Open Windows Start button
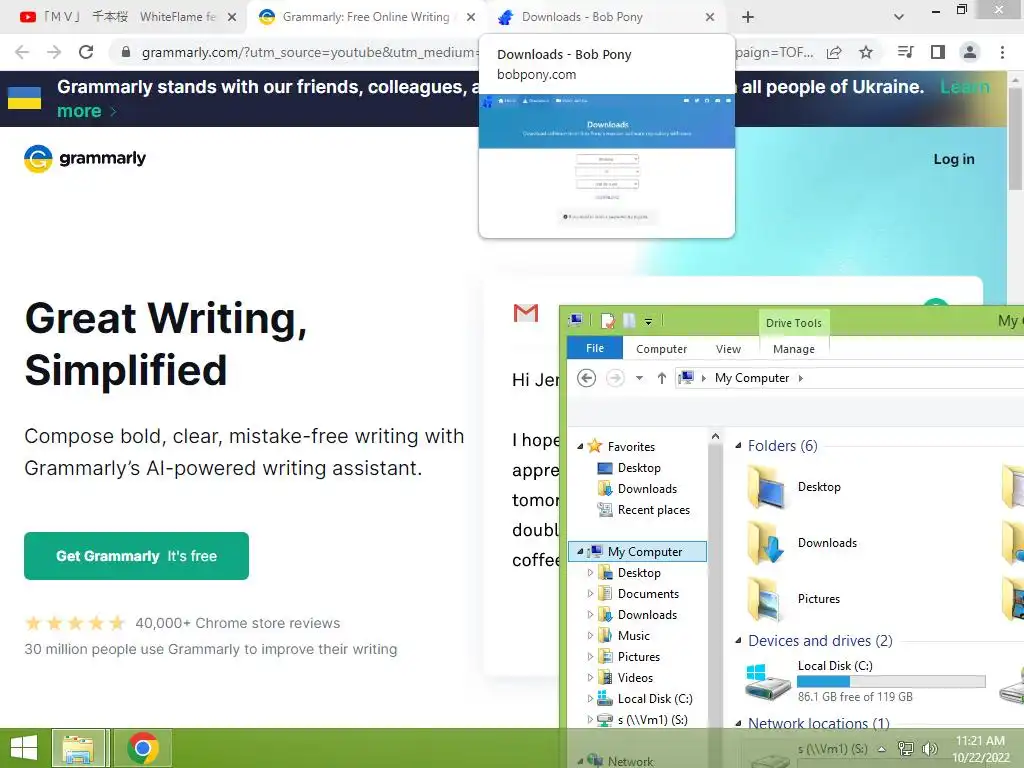The height and width of the screenshot is (768, 1024). pos(24,748)
